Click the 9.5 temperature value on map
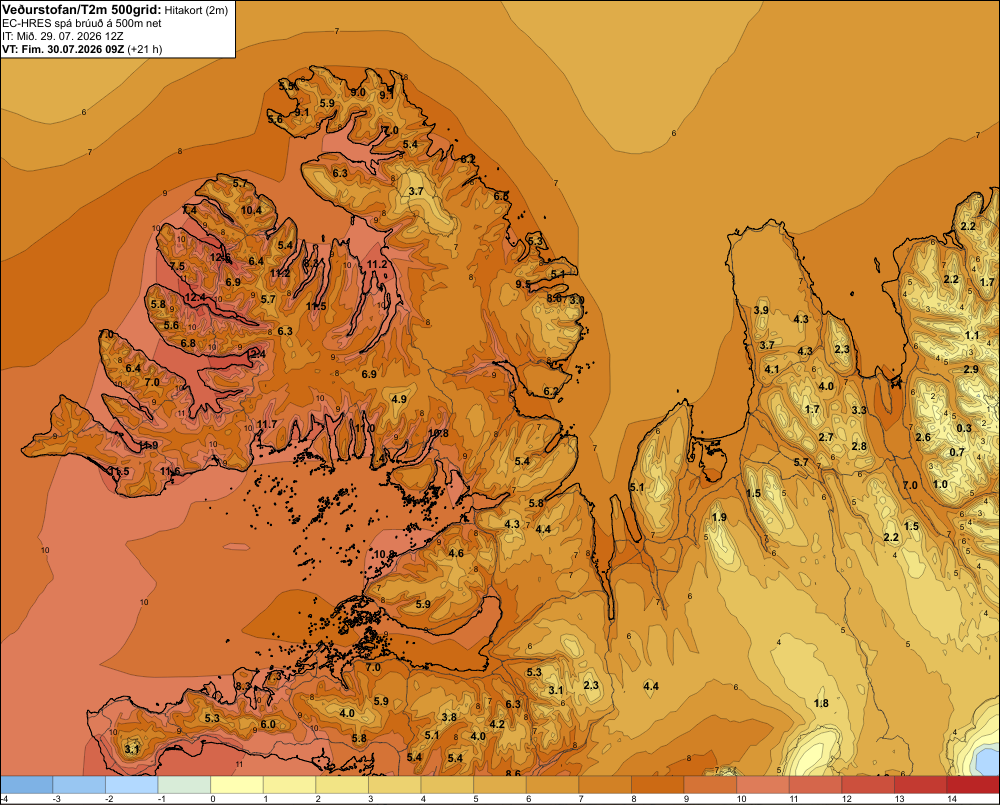Viewport: 1000px width, 805px height. (x=523, y=284)
